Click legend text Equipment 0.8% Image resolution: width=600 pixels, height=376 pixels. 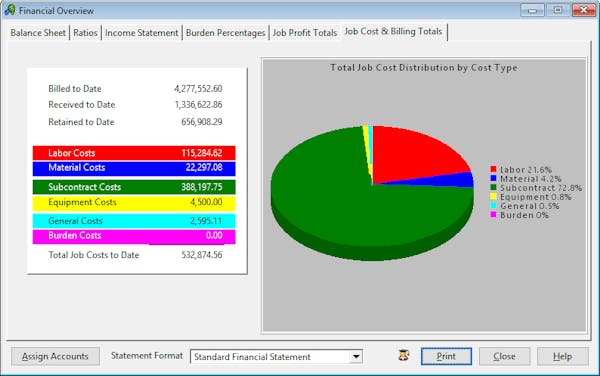pyautogui.click(x=536, y=197)
